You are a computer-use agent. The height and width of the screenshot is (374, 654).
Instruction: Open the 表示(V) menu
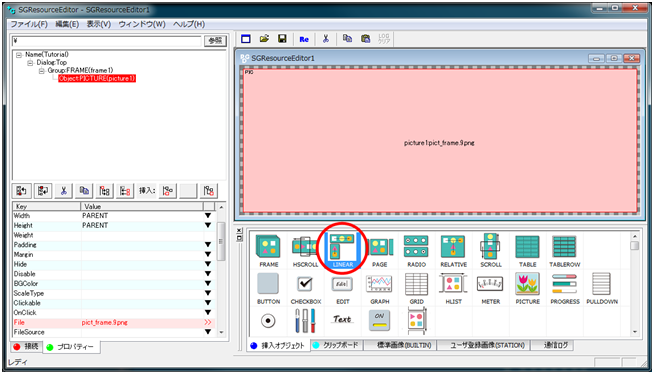98,24
